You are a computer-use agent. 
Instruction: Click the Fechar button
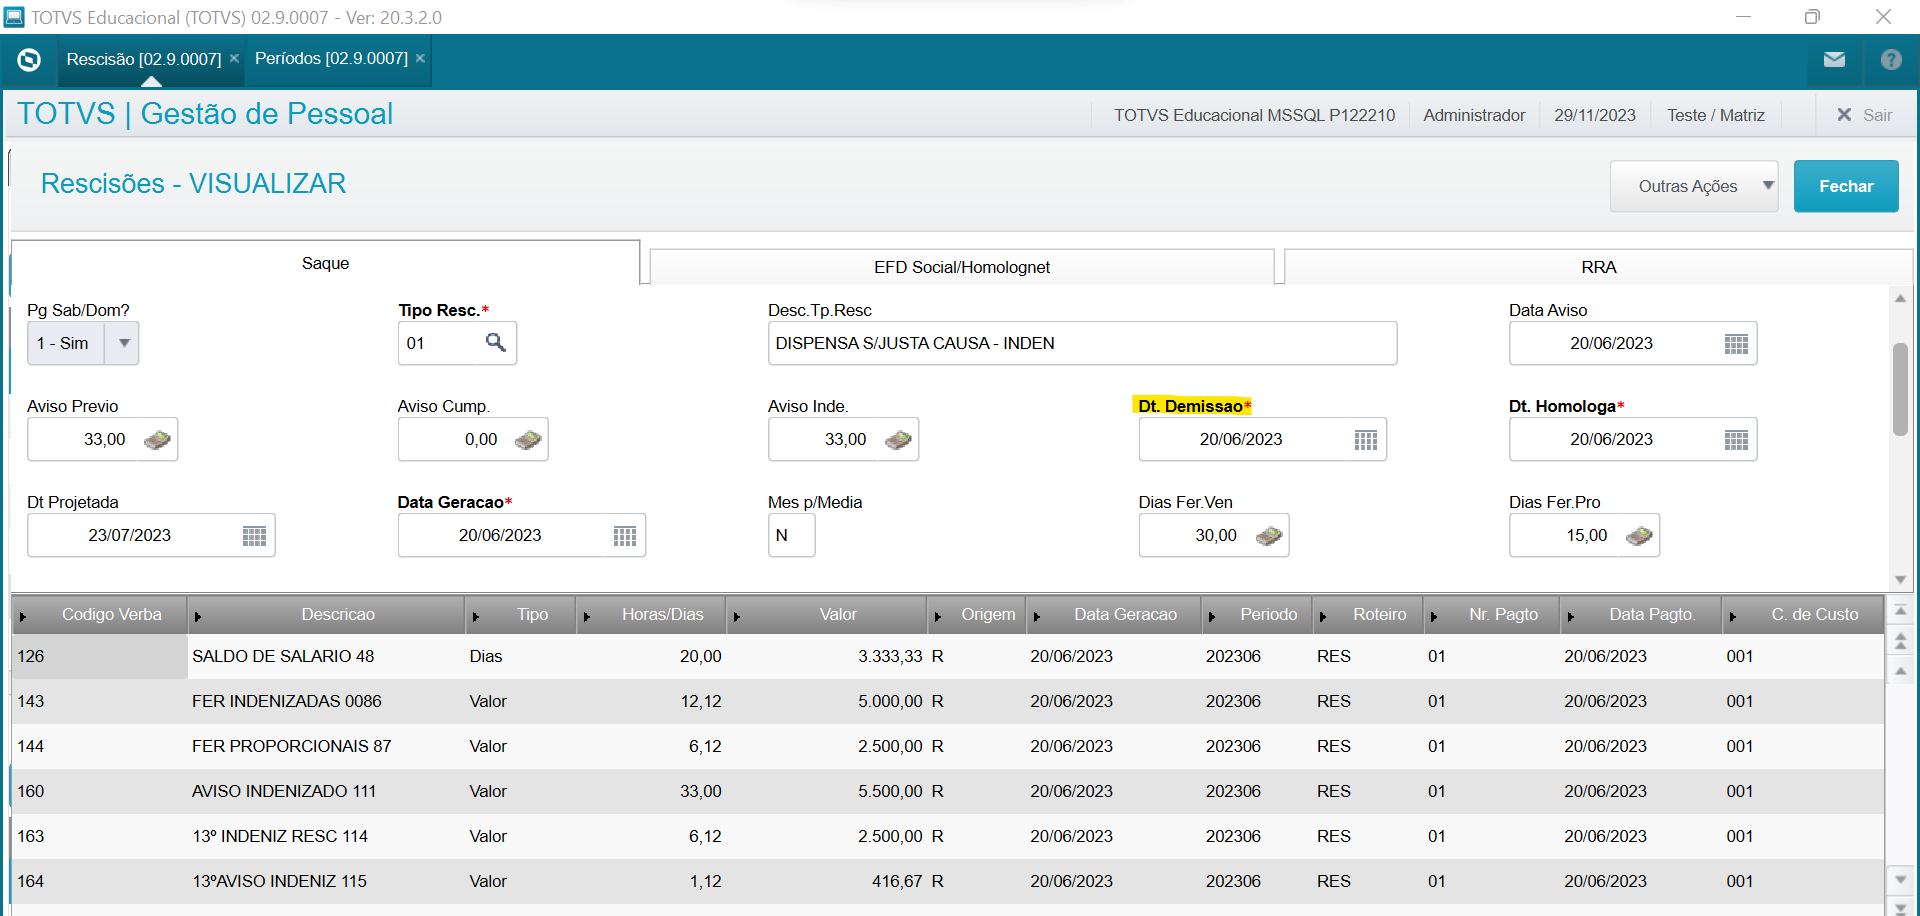[1845, 186]
